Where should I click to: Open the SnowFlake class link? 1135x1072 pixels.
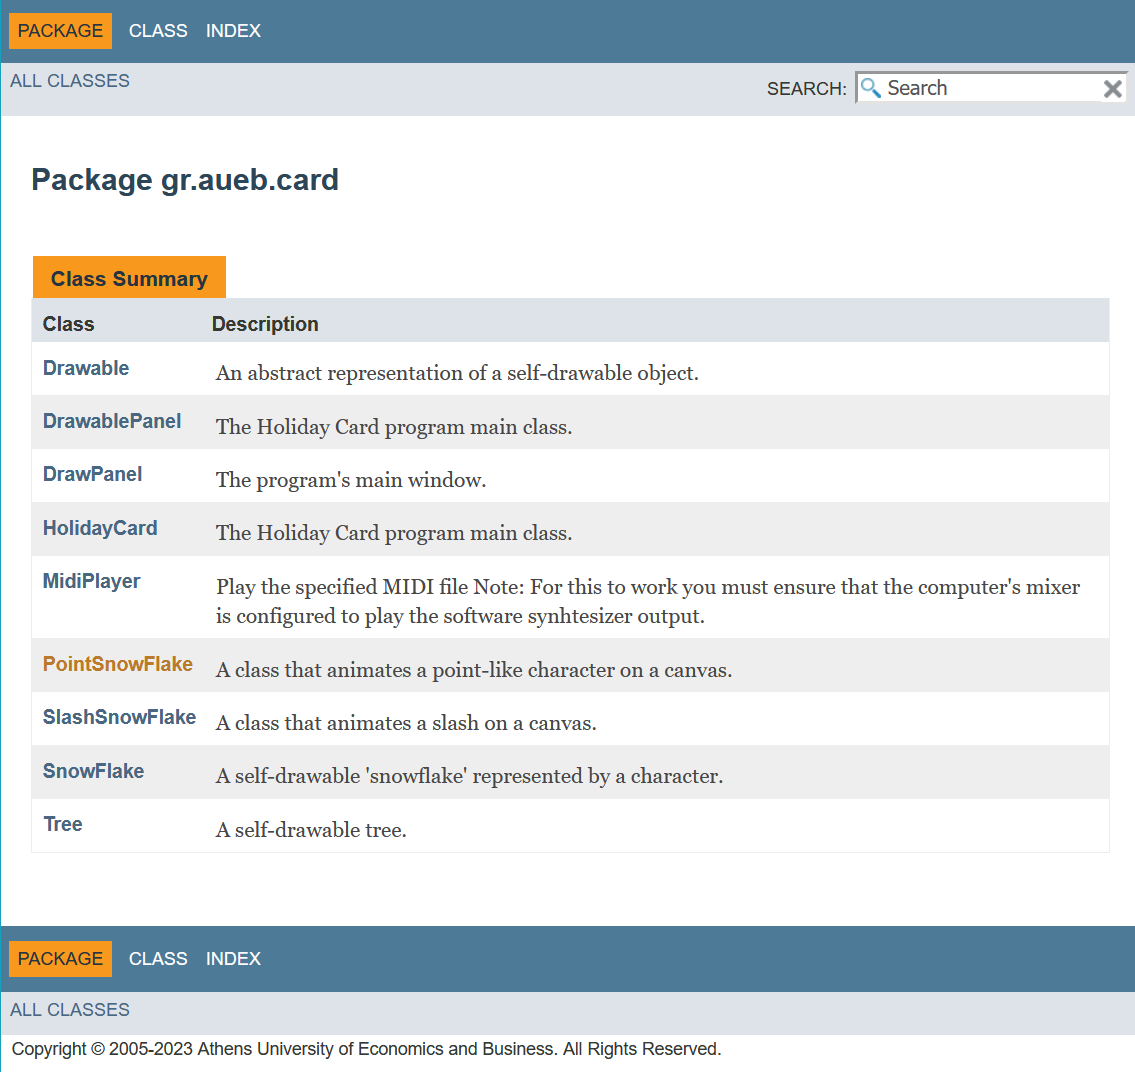93,771
